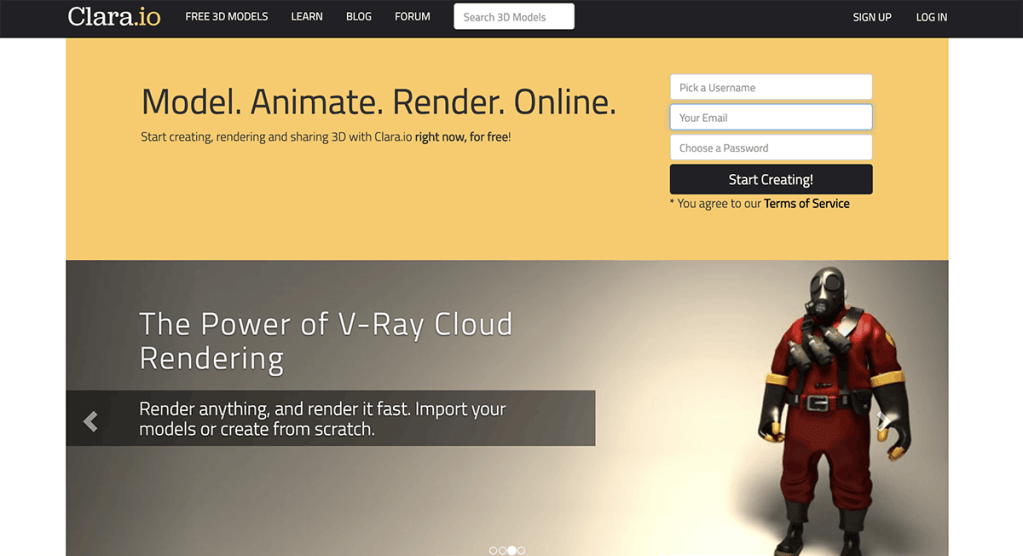Select the second carousel indicator dot
The width and height of the screenshot is (1023, 556).
tap(502, 550)
